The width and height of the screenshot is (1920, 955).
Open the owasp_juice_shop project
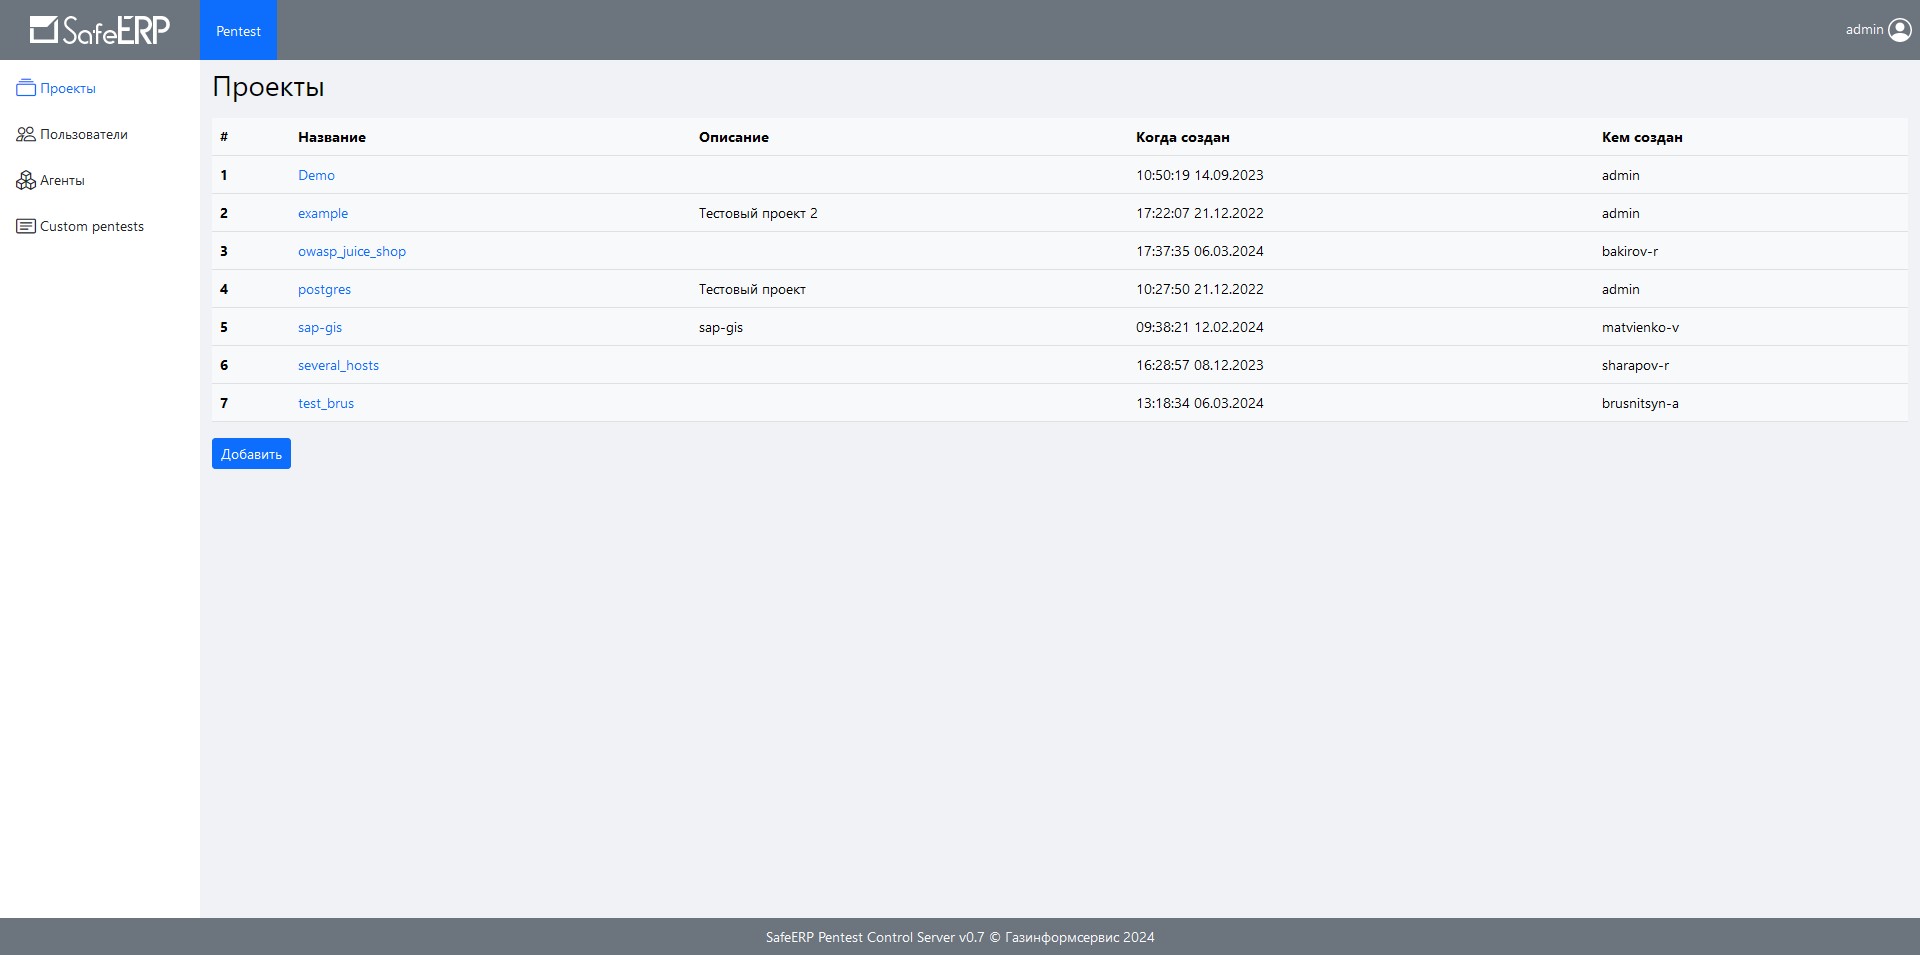(x=352, y=251)
